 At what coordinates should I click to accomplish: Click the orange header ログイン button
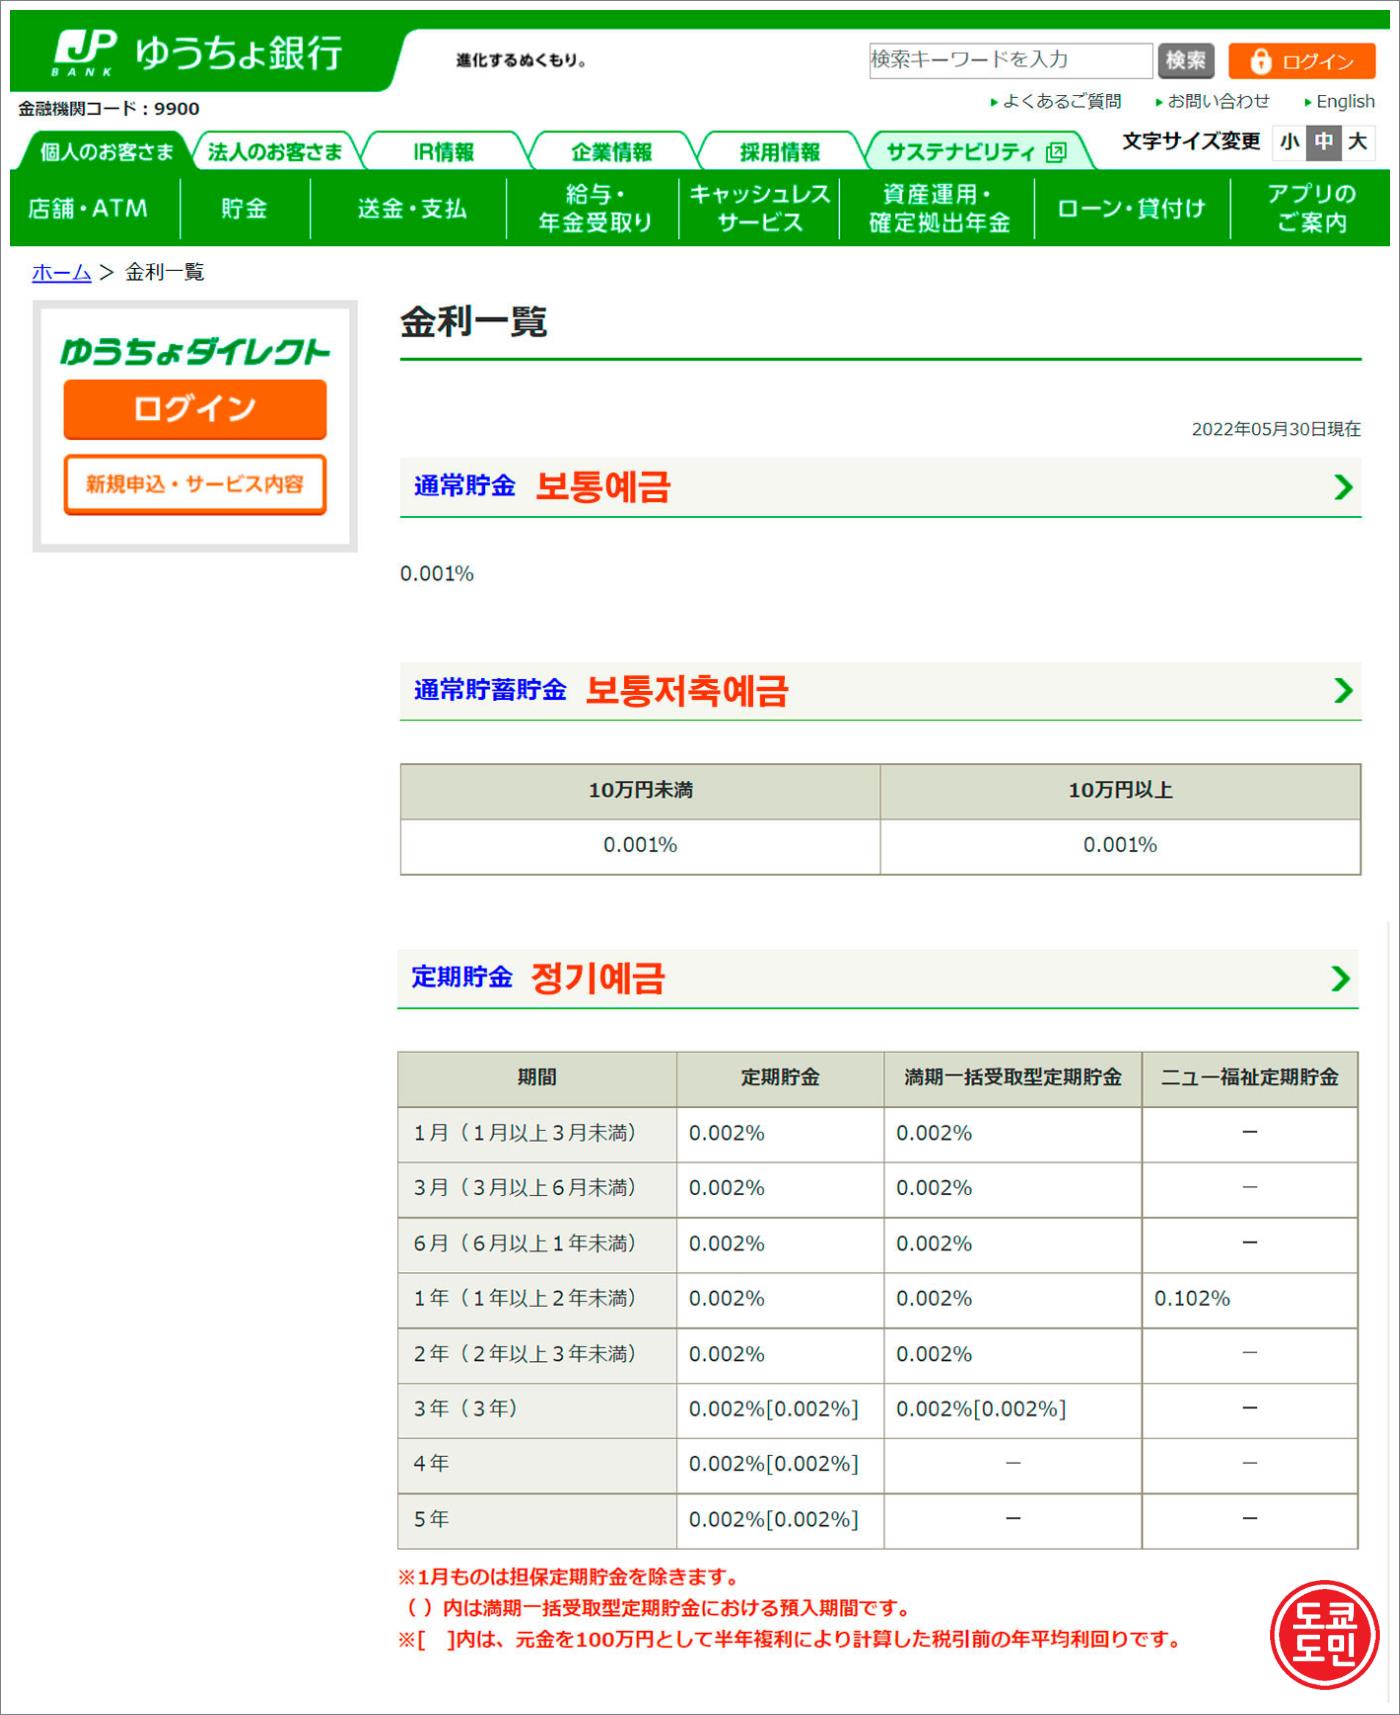[1302, 61]
